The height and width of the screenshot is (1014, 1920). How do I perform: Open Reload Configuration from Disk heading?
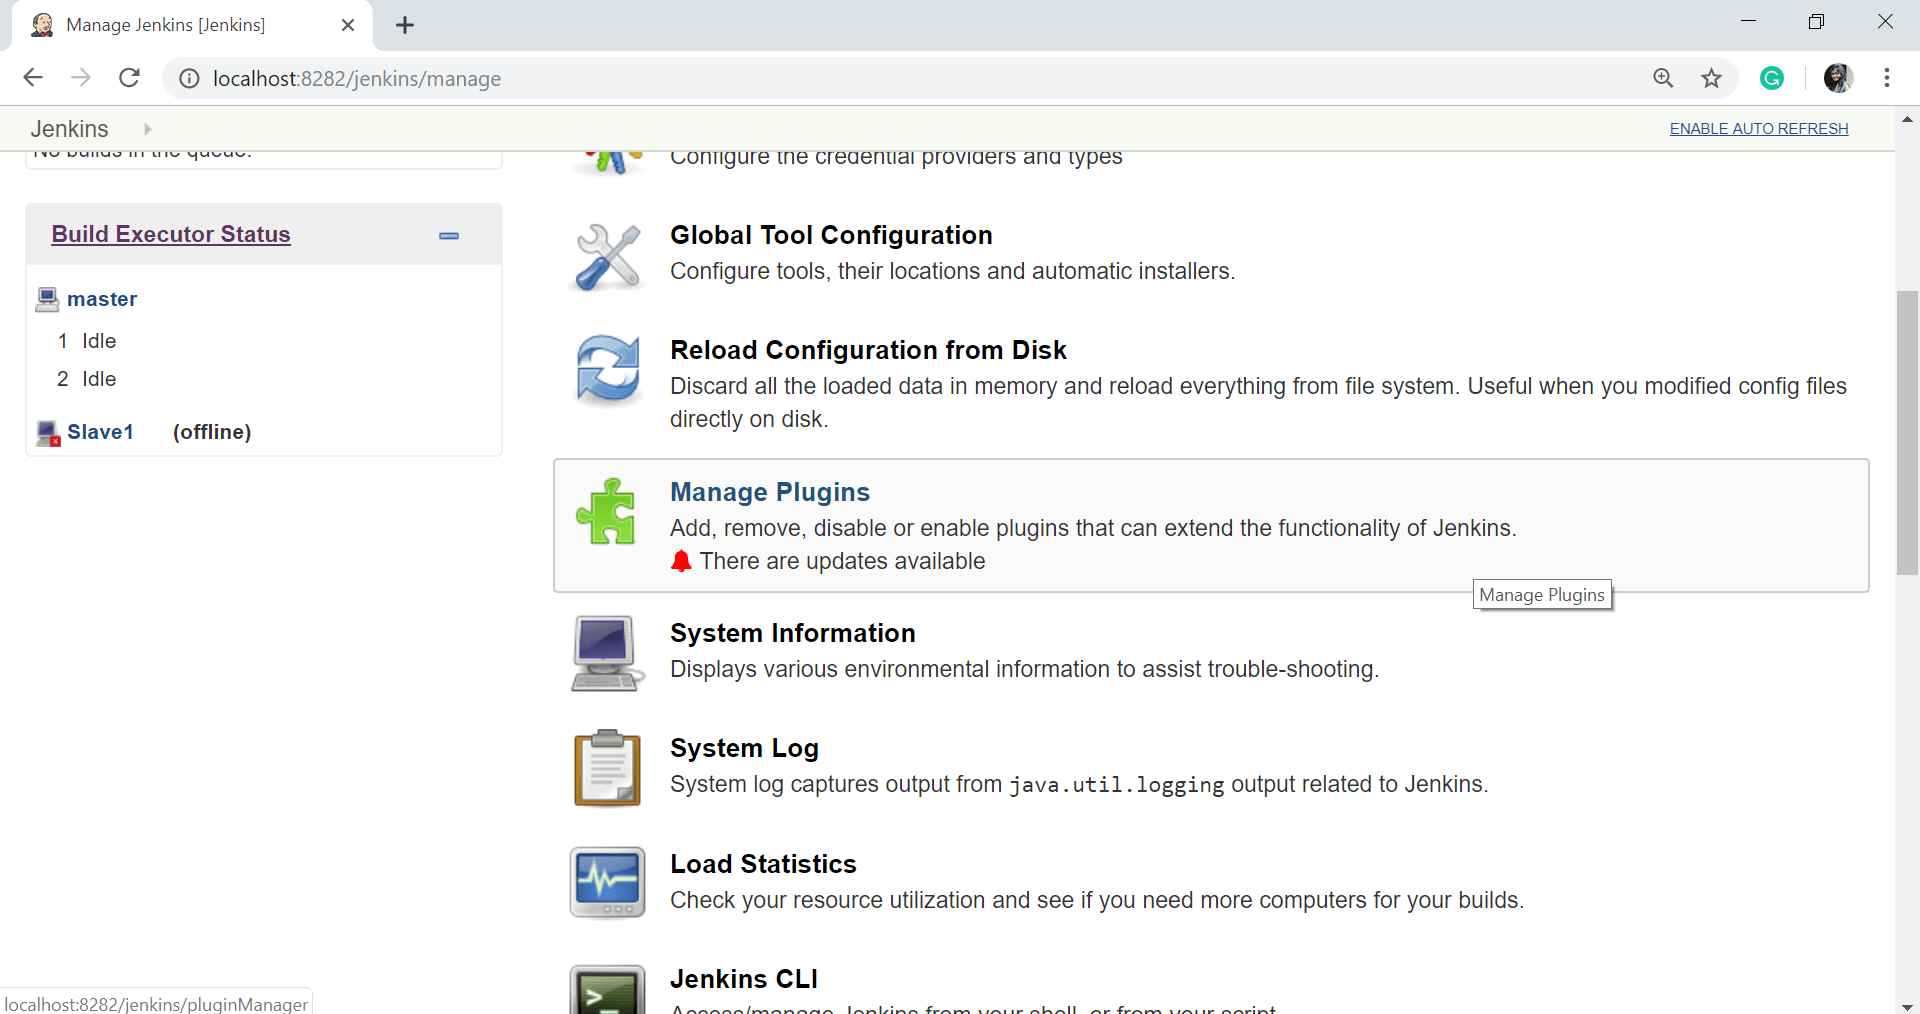click(868, 350)
